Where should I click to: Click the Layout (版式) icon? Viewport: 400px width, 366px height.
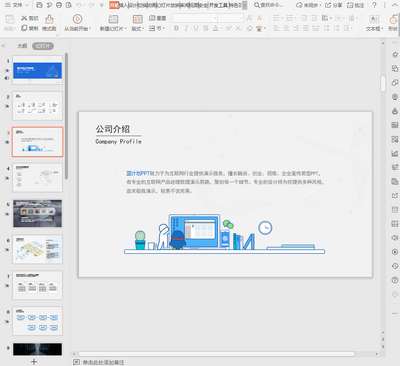[x=137, y=19]
